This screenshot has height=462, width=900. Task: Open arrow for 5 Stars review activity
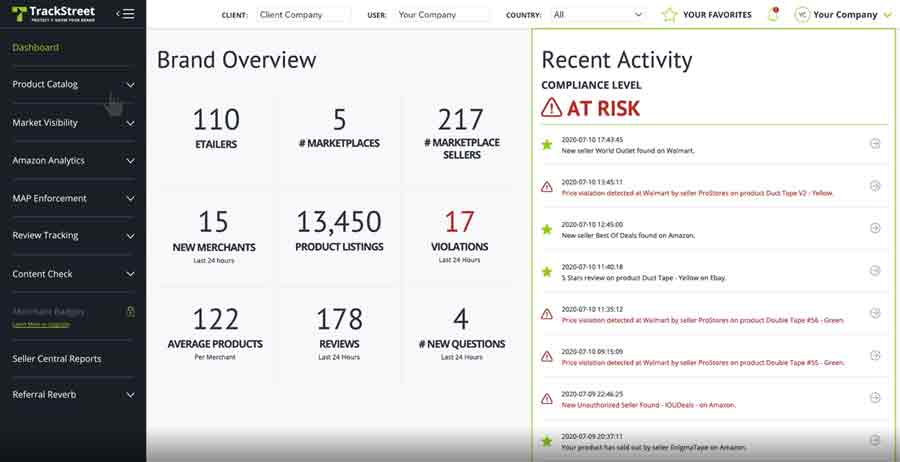pyautogui.click(x=875, y=270)
